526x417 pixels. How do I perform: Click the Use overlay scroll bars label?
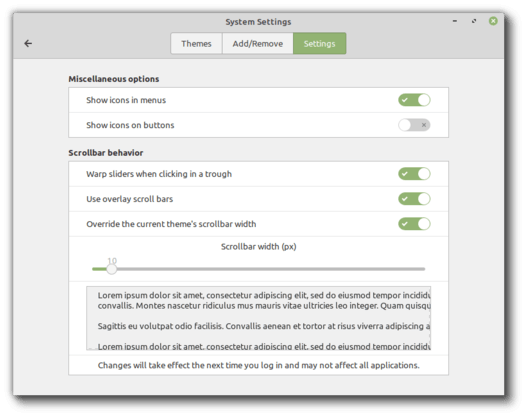click(x=129, y=199)
